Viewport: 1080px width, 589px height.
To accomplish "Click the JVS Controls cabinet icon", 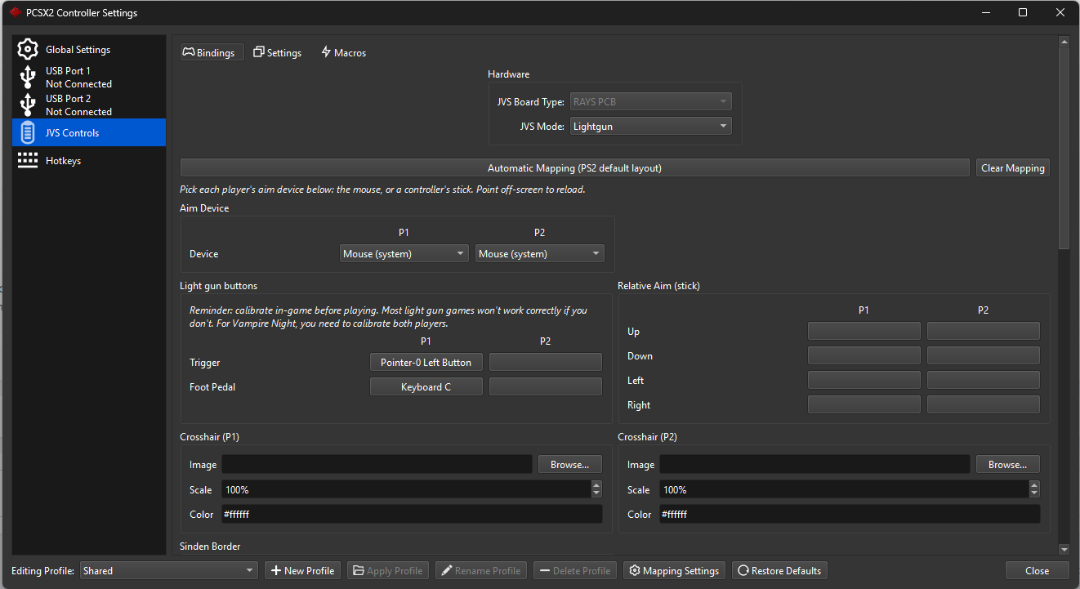I will (x=28, y=132).
